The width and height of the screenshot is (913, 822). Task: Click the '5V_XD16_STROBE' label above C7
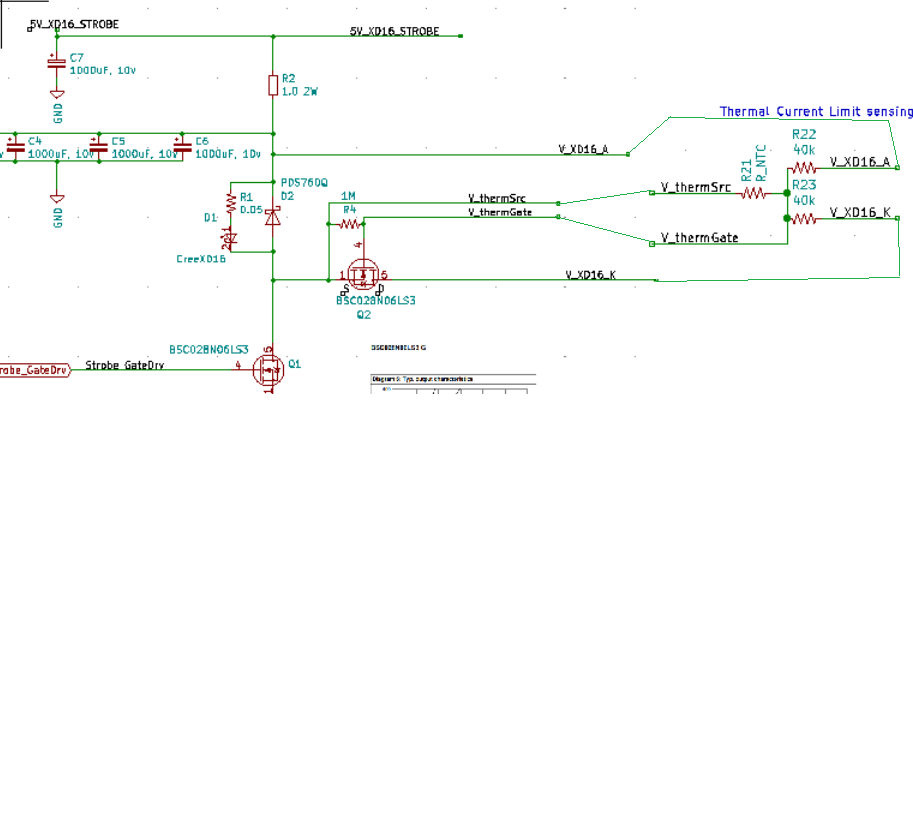click(x=74, y=24)
